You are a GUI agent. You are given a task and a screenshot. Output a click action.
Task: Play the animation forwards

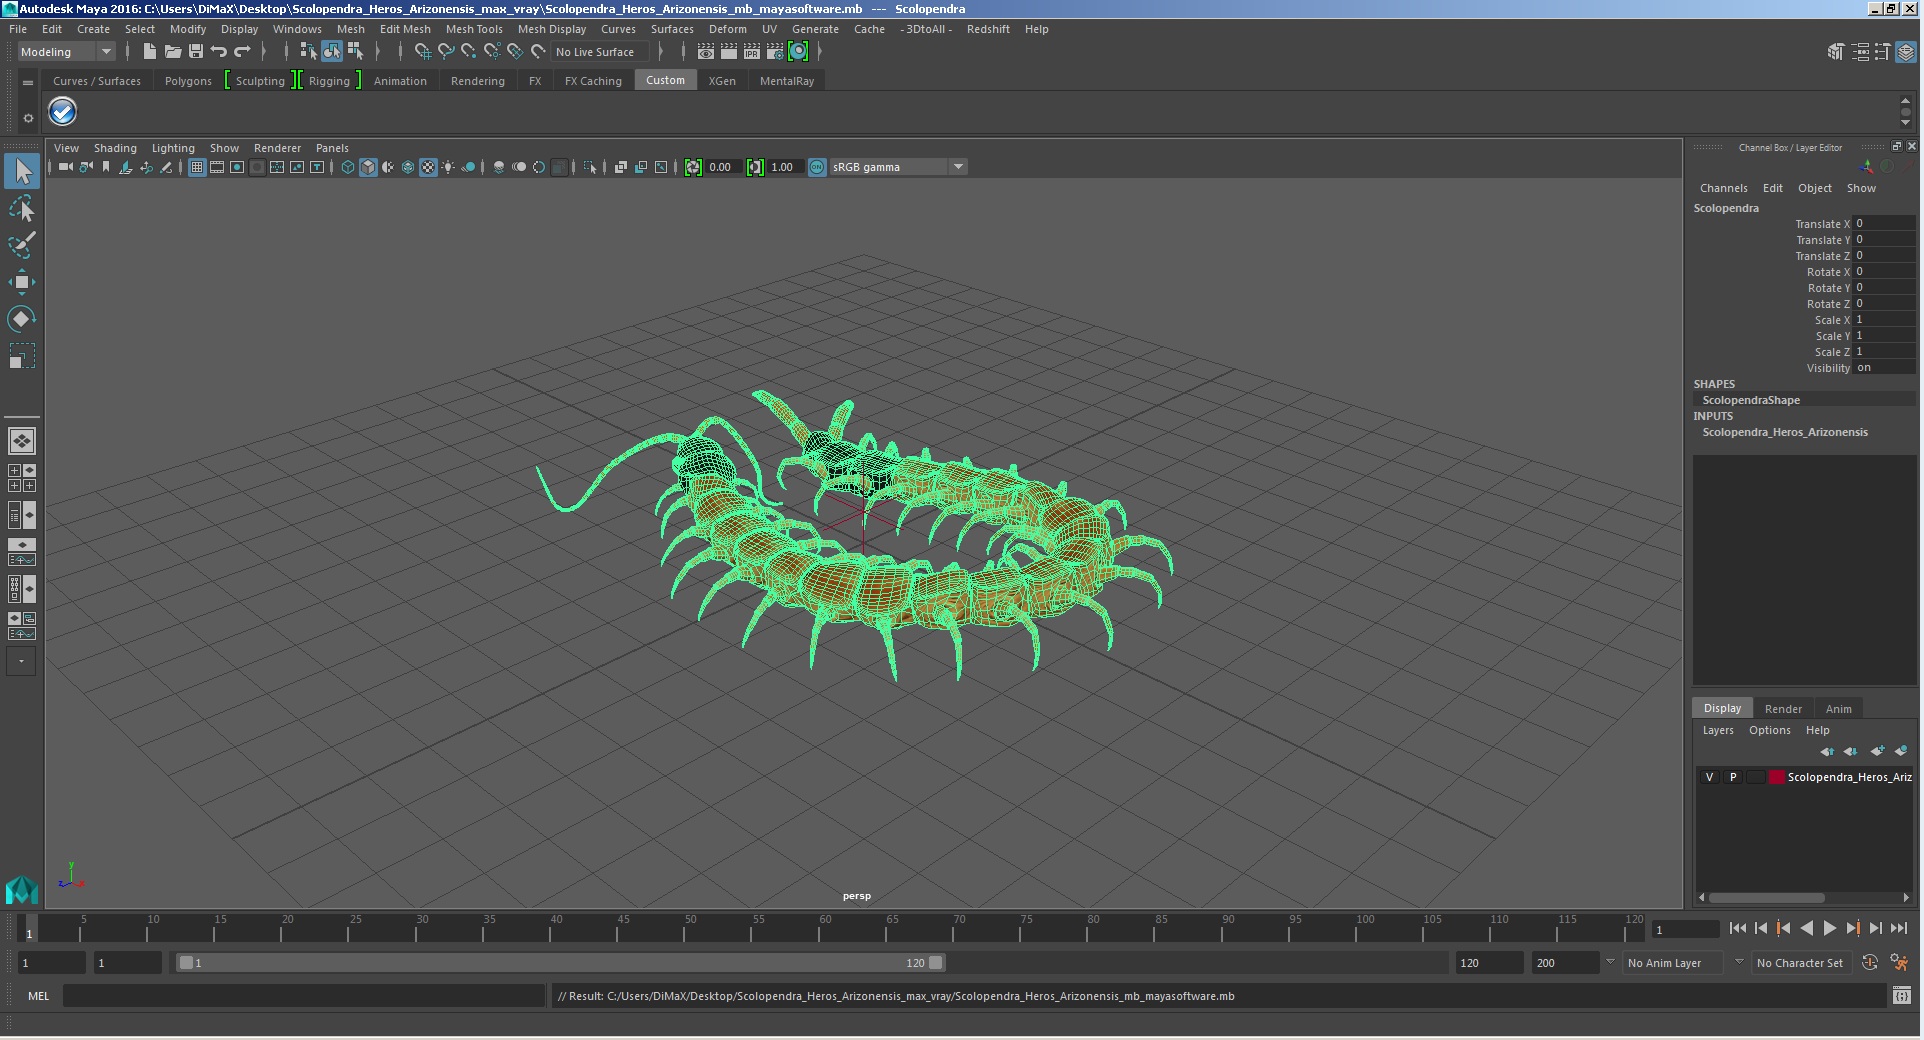1830,929
